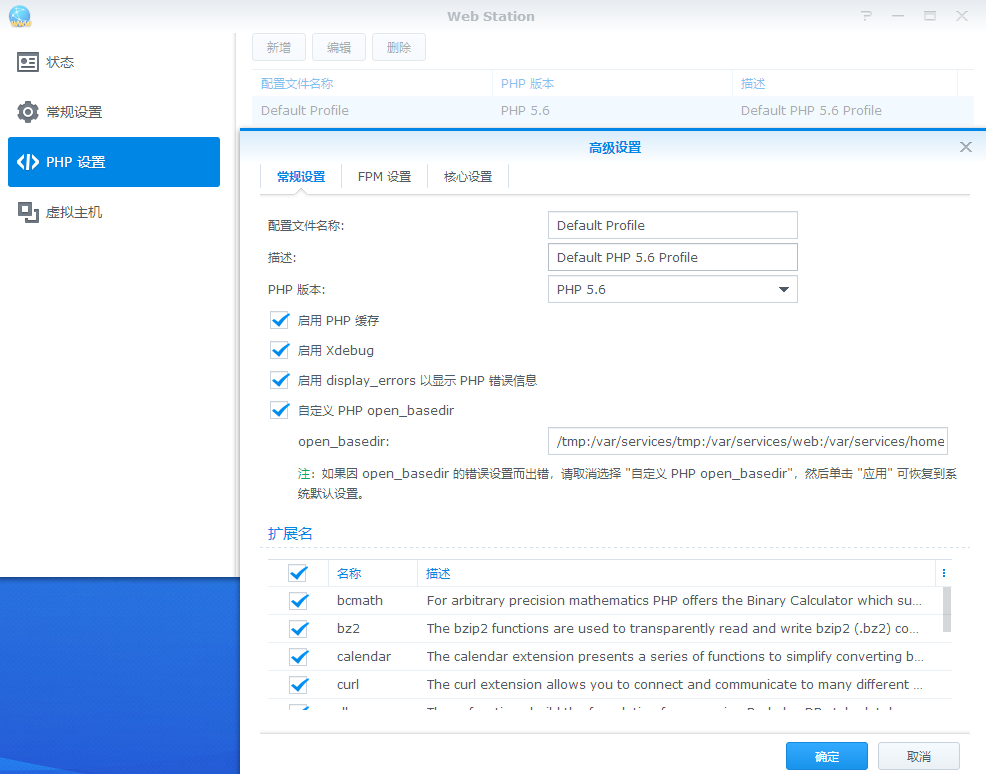This screenshot has height=774, width=986.
Task: Click the 确定 confirm button
Action: [826, 756]
